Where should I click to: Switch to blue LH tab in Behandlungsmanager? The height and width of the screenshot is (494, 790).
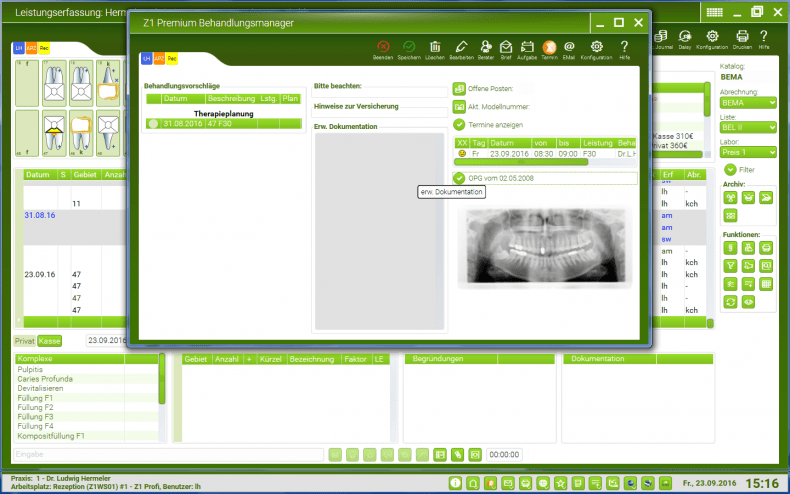(x=147, y=59)
